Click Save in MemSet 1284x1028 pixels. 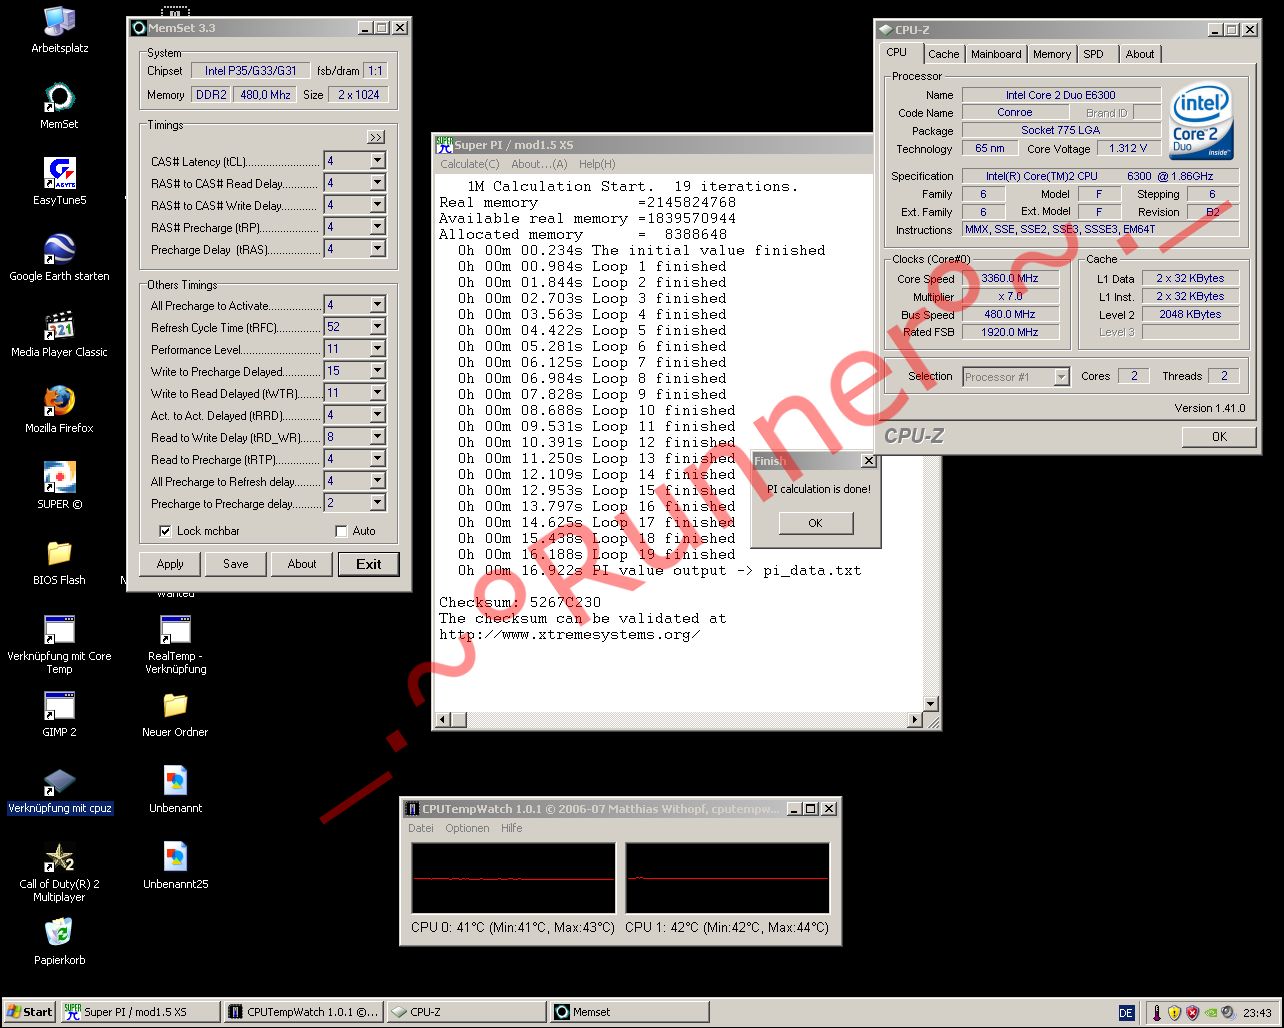(236, 564)
